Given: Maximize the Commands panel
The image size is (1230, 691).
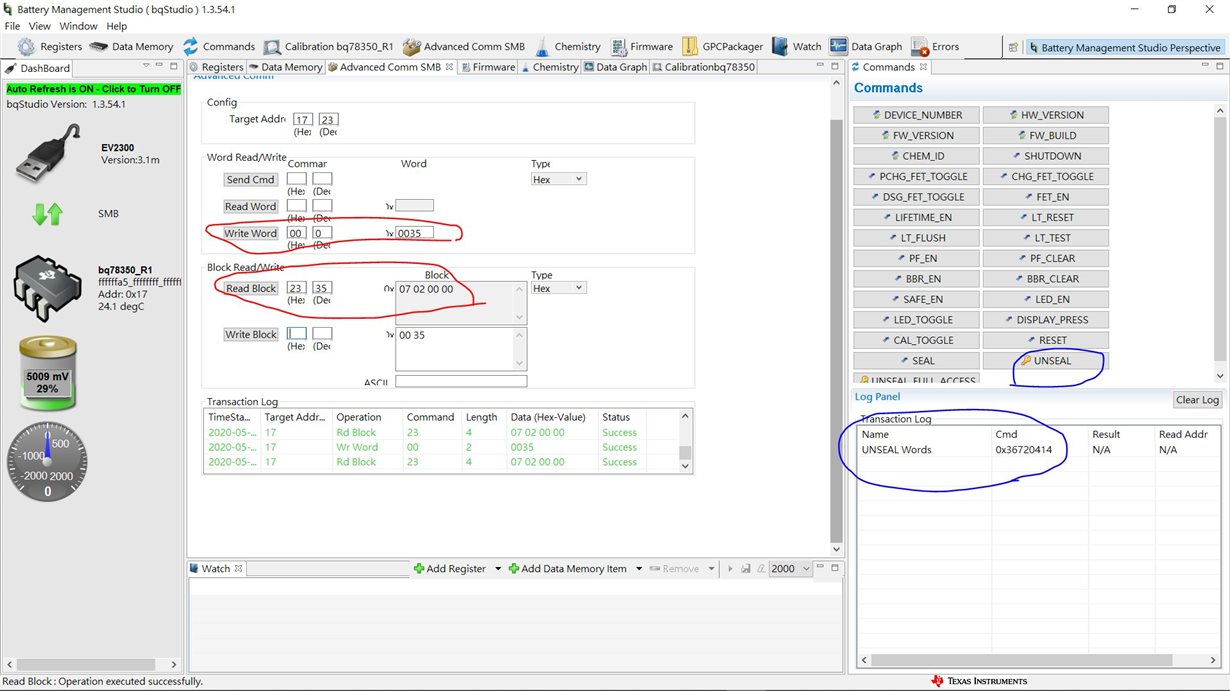Looking at the screenshot, I should pyautogui.click(x=1220, y=67).
